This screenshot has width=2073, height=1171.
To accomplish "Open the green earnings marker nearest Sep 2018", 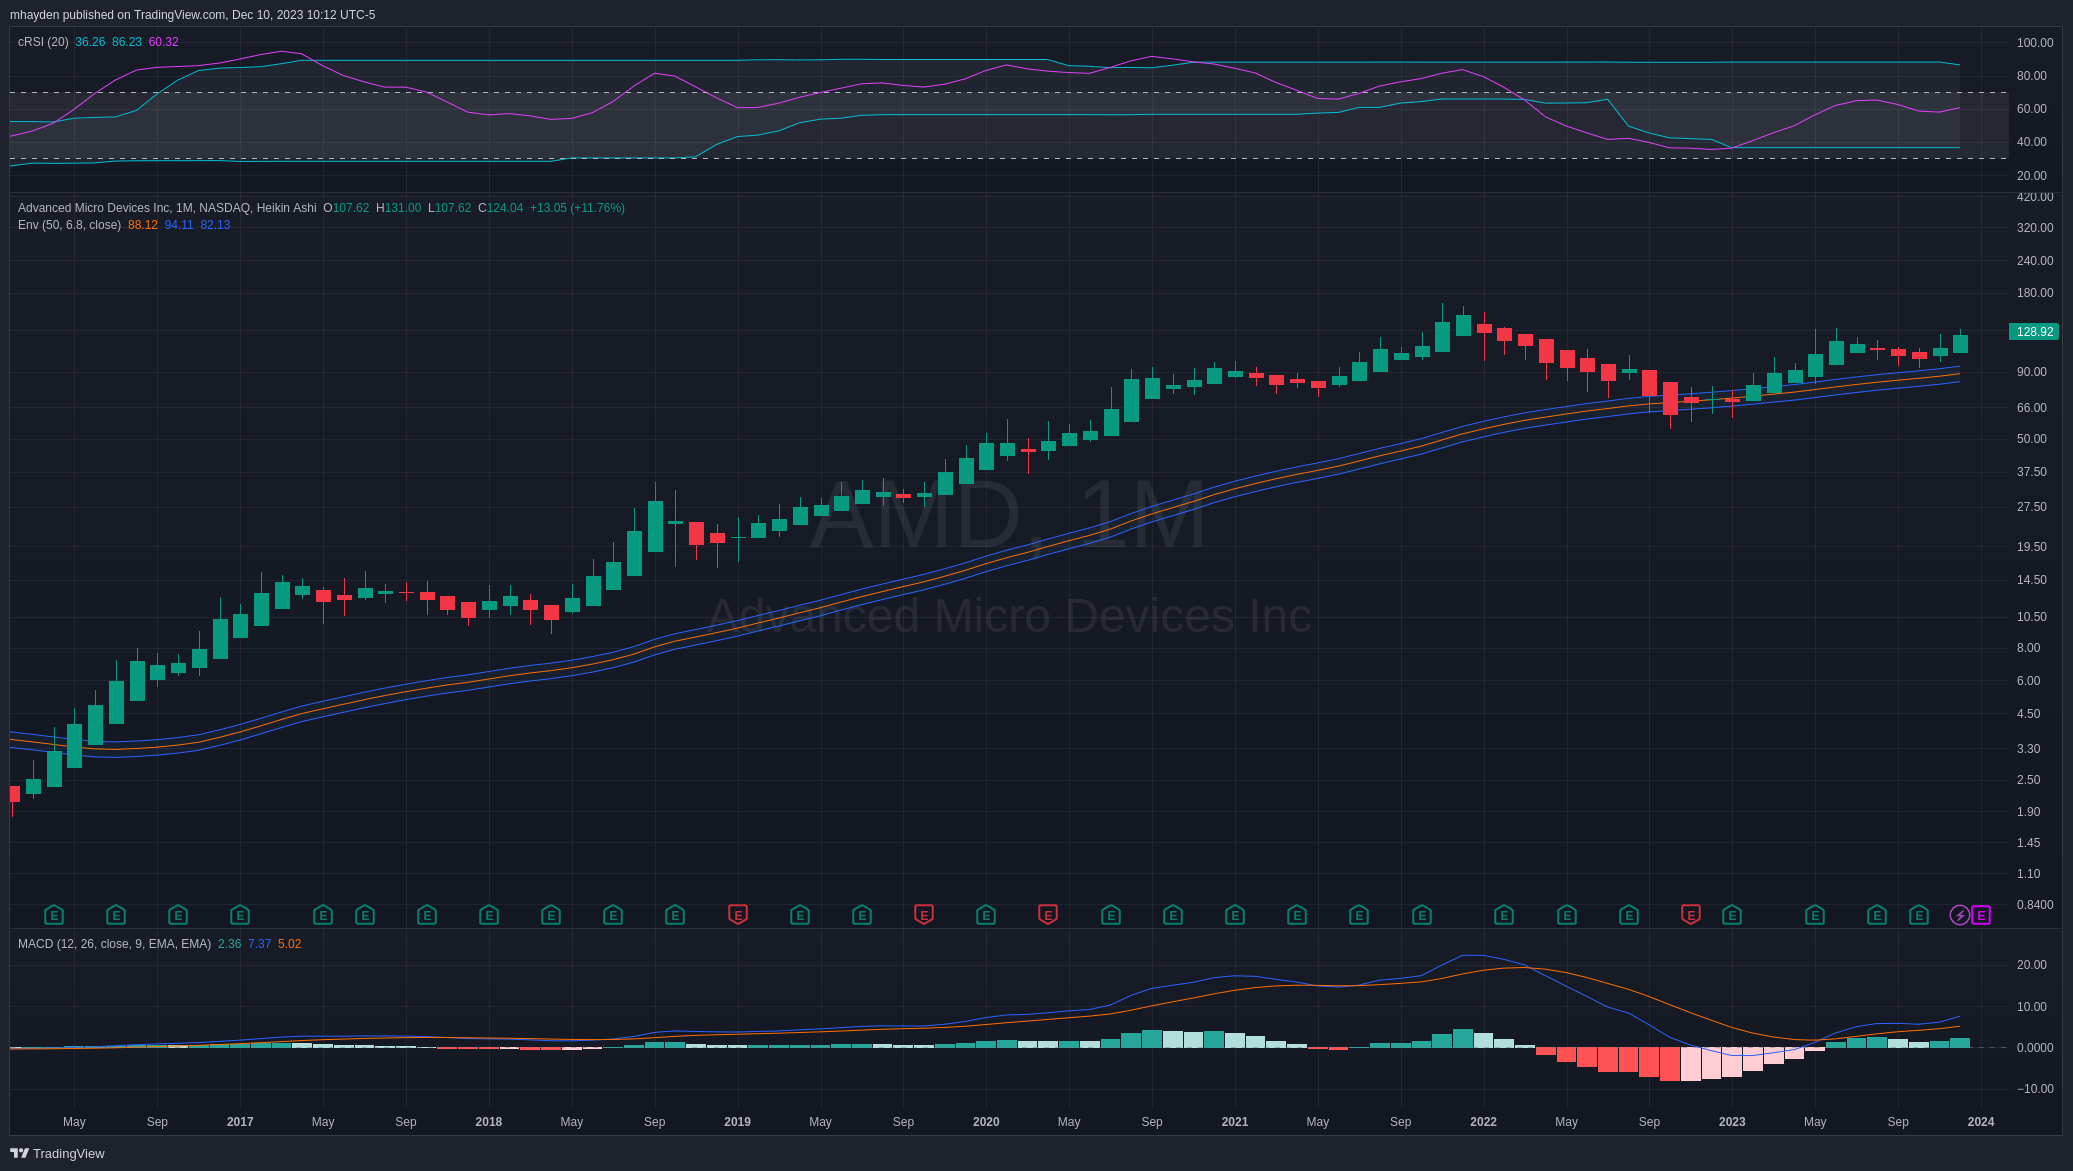I will (x=675, y=915).
